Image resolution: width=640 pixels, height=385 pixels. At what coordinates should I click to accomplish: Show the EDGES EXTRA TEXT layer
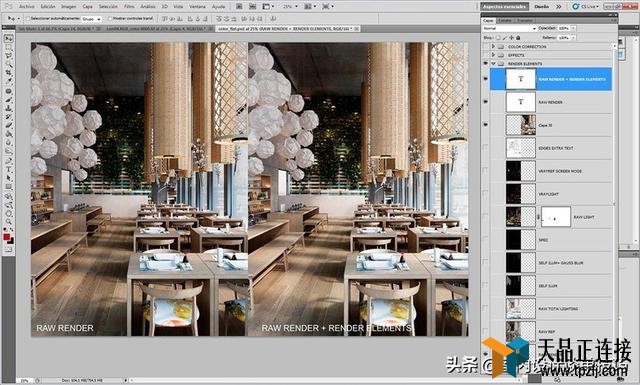[x=485, y=147]
